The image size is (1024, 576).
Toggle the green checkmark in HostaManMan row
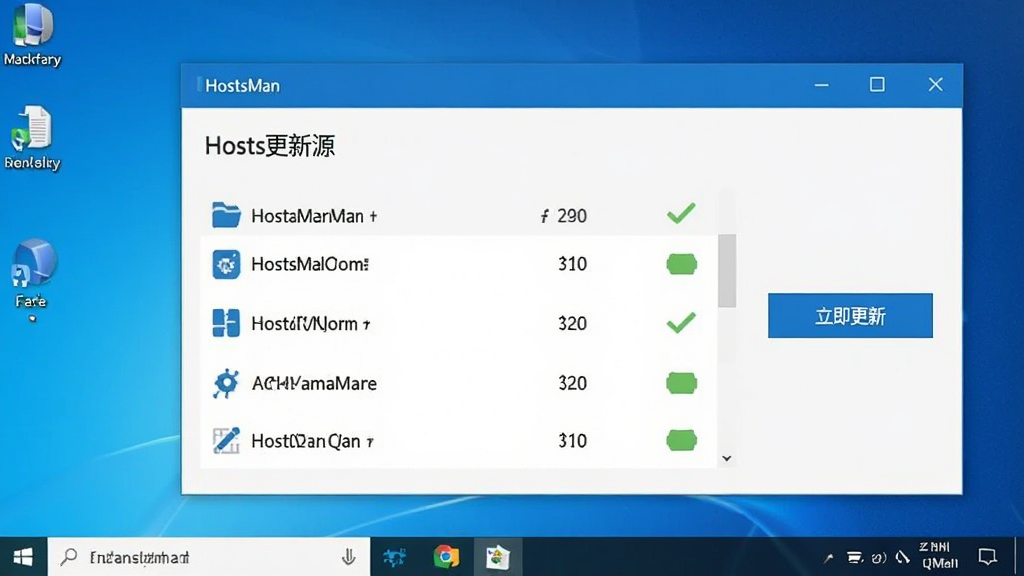point(681,214)
